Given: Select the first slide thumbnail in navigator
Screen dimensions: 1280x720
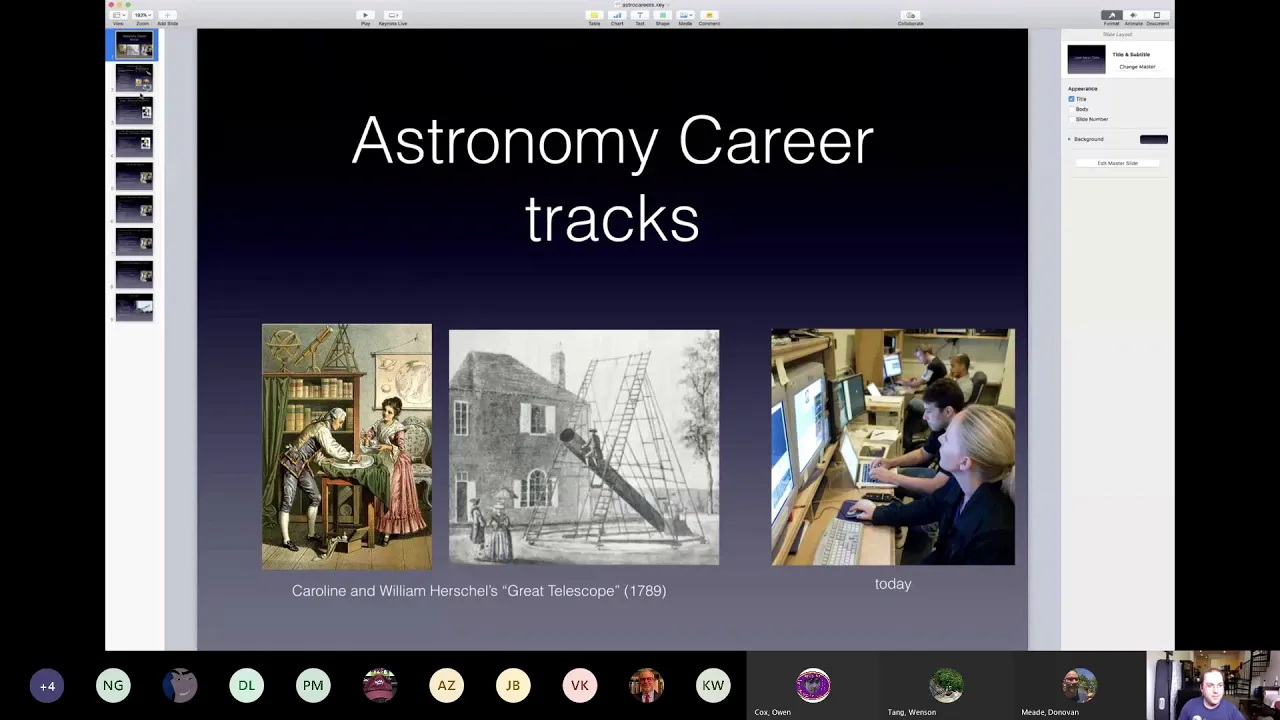Looking at the screenshot, I should (x=134, y=45).
